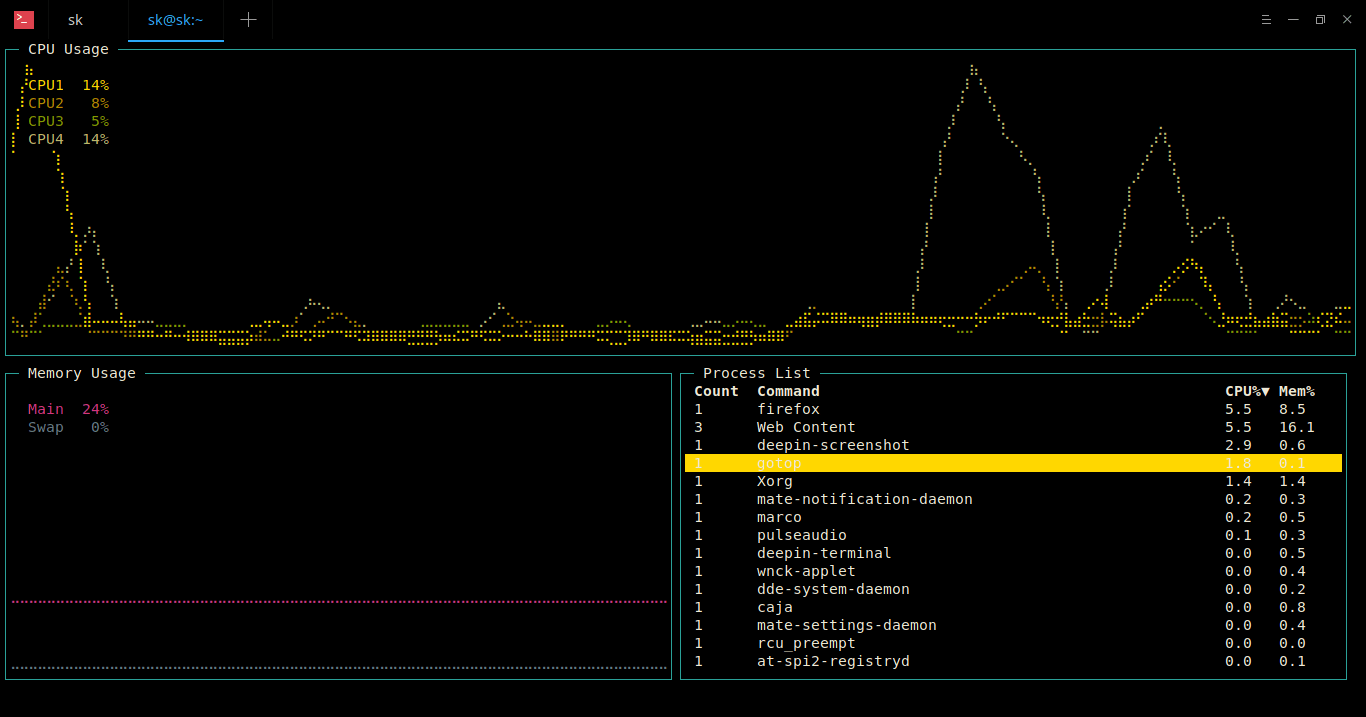
Task: Select the sk@sk:~ tab
Action: (175, 20)
